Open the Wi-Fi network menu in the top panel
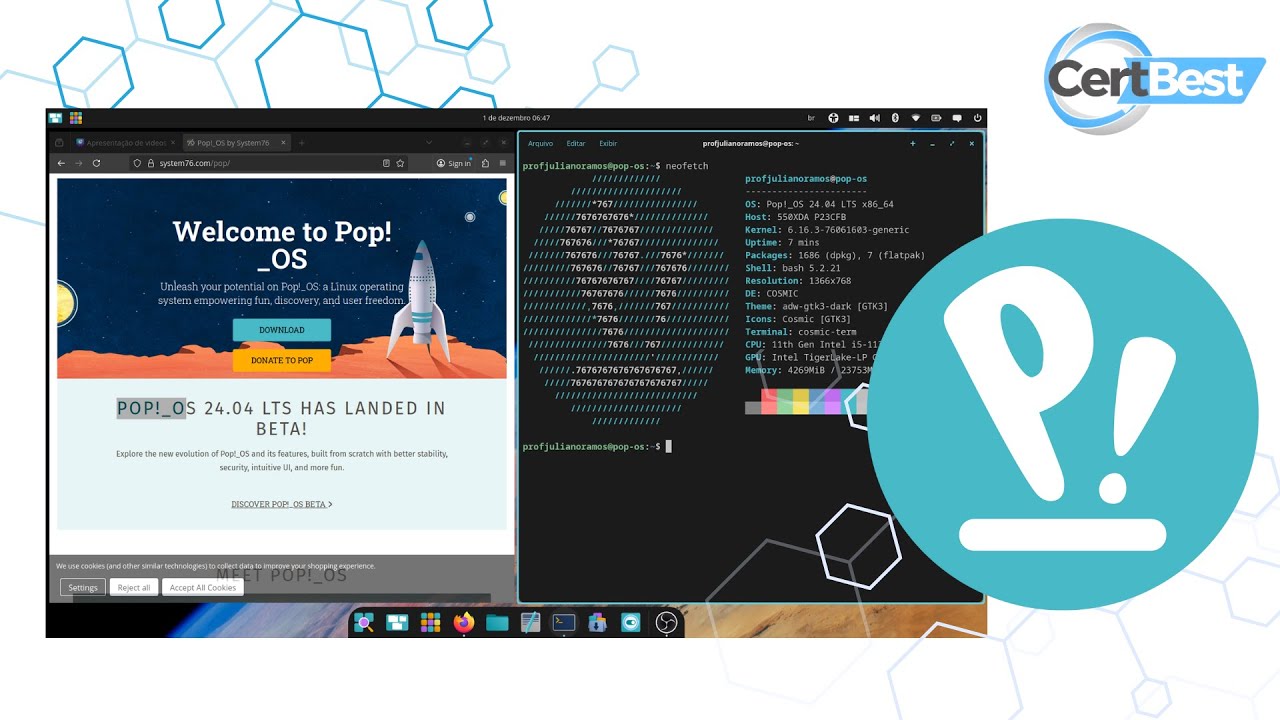 915,118
